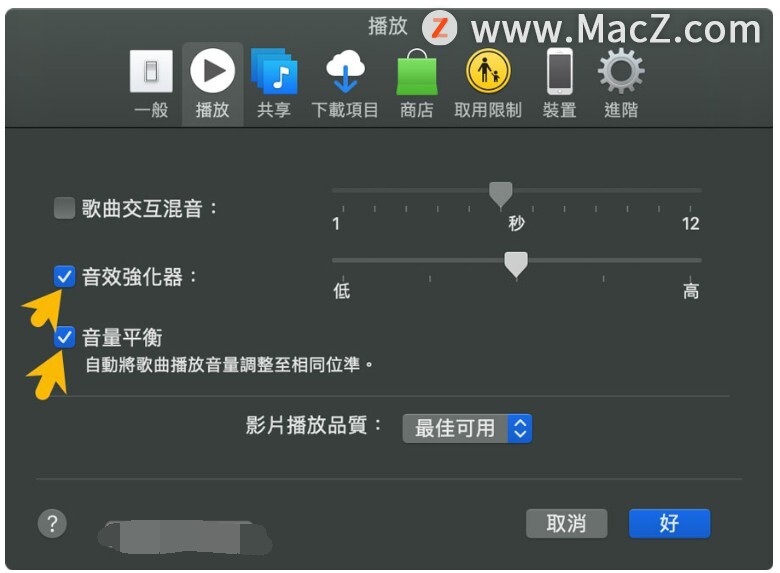Click the 音量平衡 label text
Viewport: 780px width, 573px height.
122,337
